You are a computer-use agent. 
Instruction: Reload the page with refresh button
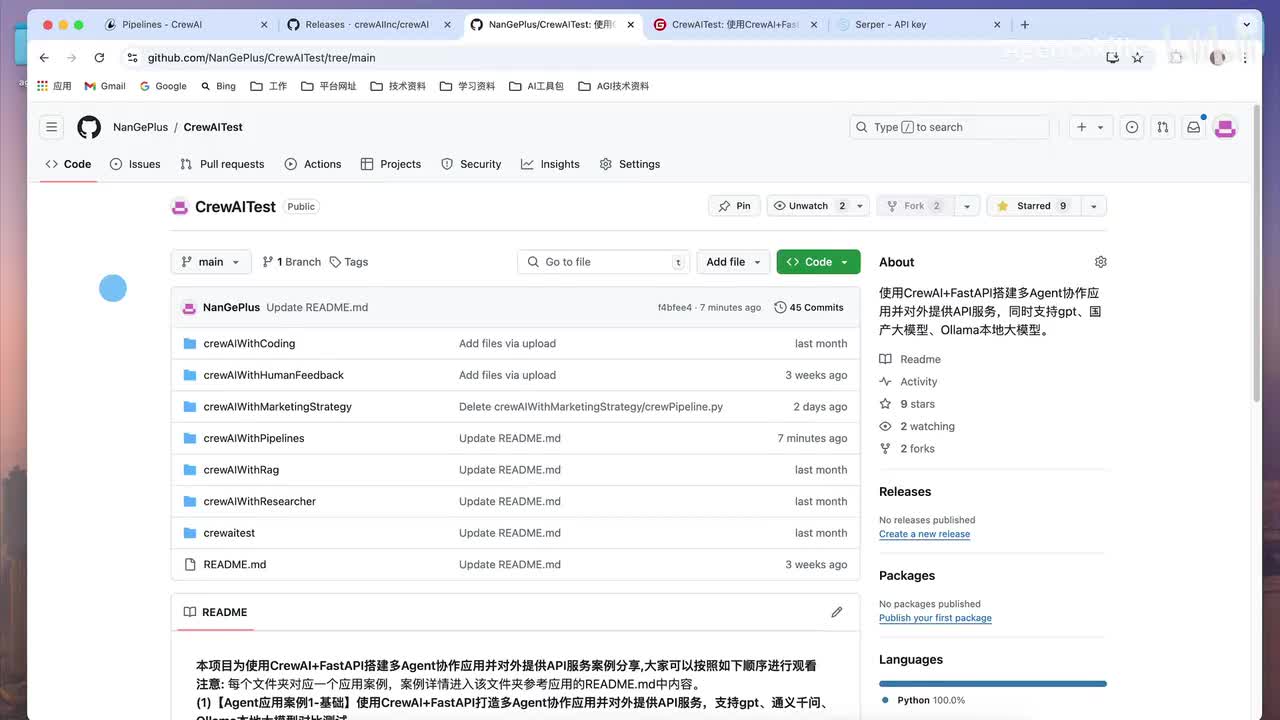pos(99,58)
